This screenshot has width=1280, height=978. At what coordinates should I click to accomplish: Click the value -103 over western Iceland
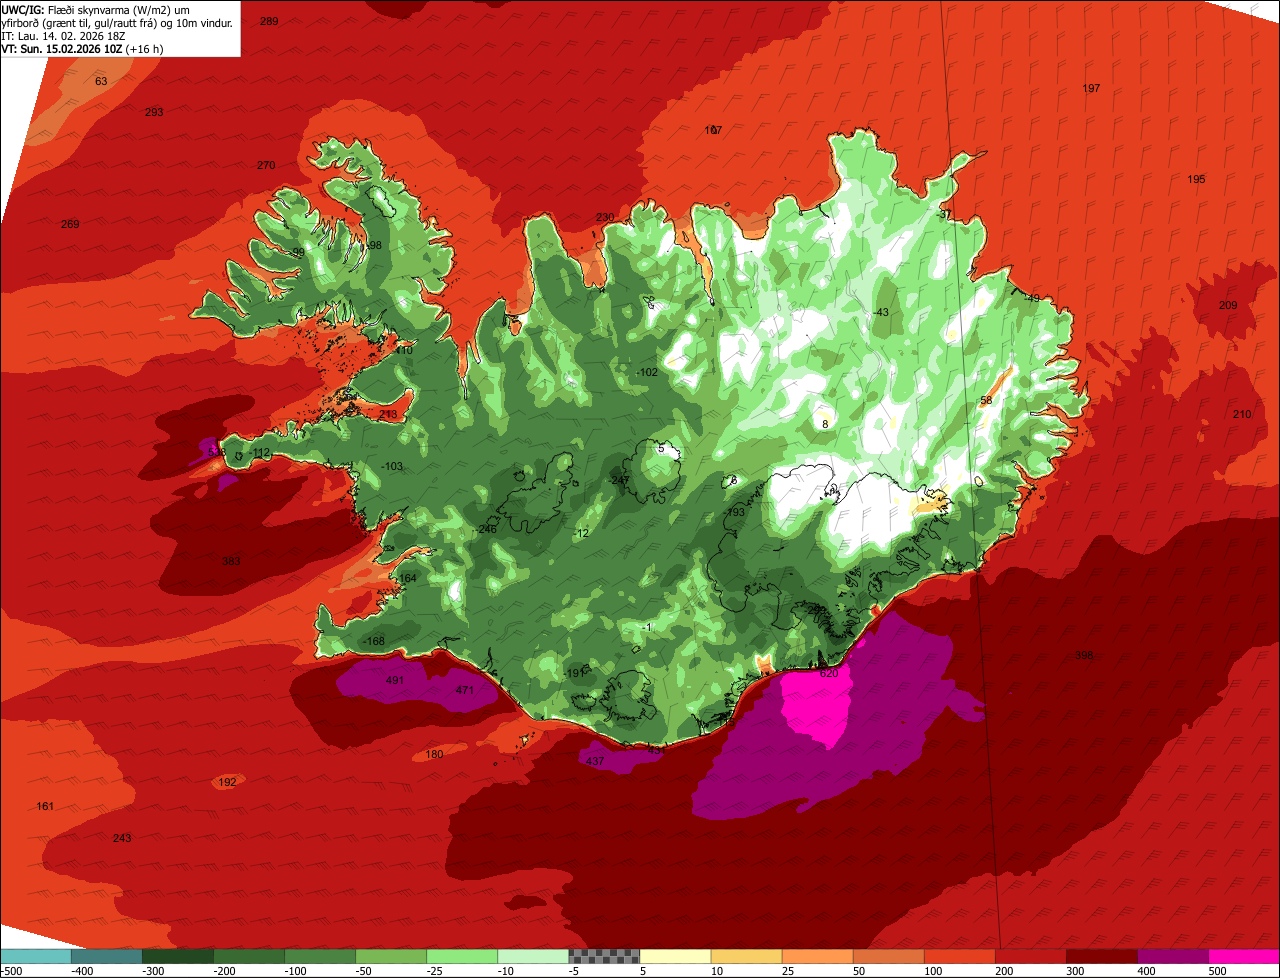(392, 467)
